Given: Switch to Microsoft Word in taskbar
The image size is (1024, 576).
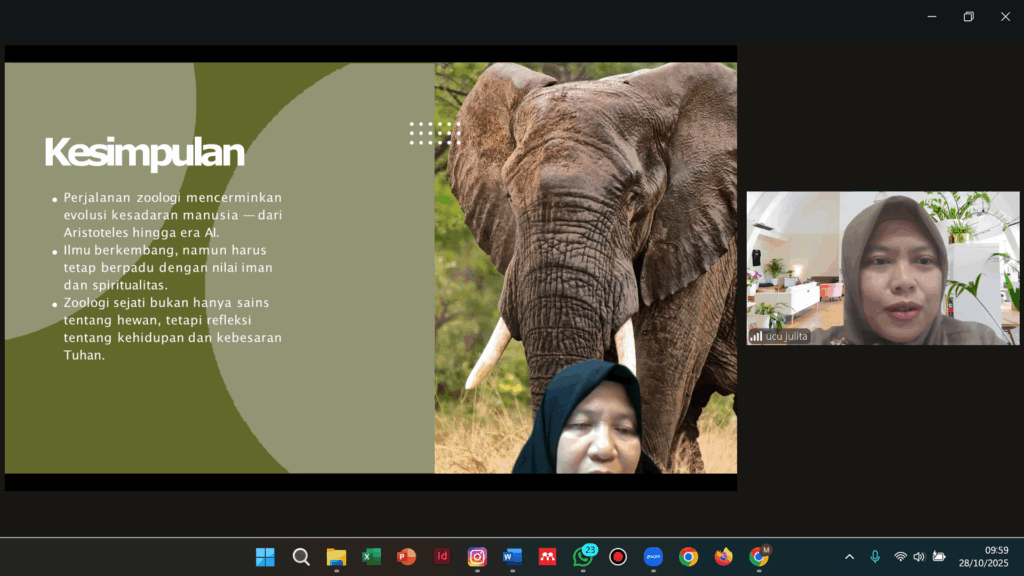Looking at the screenshot, I should [x=512, y=557].
